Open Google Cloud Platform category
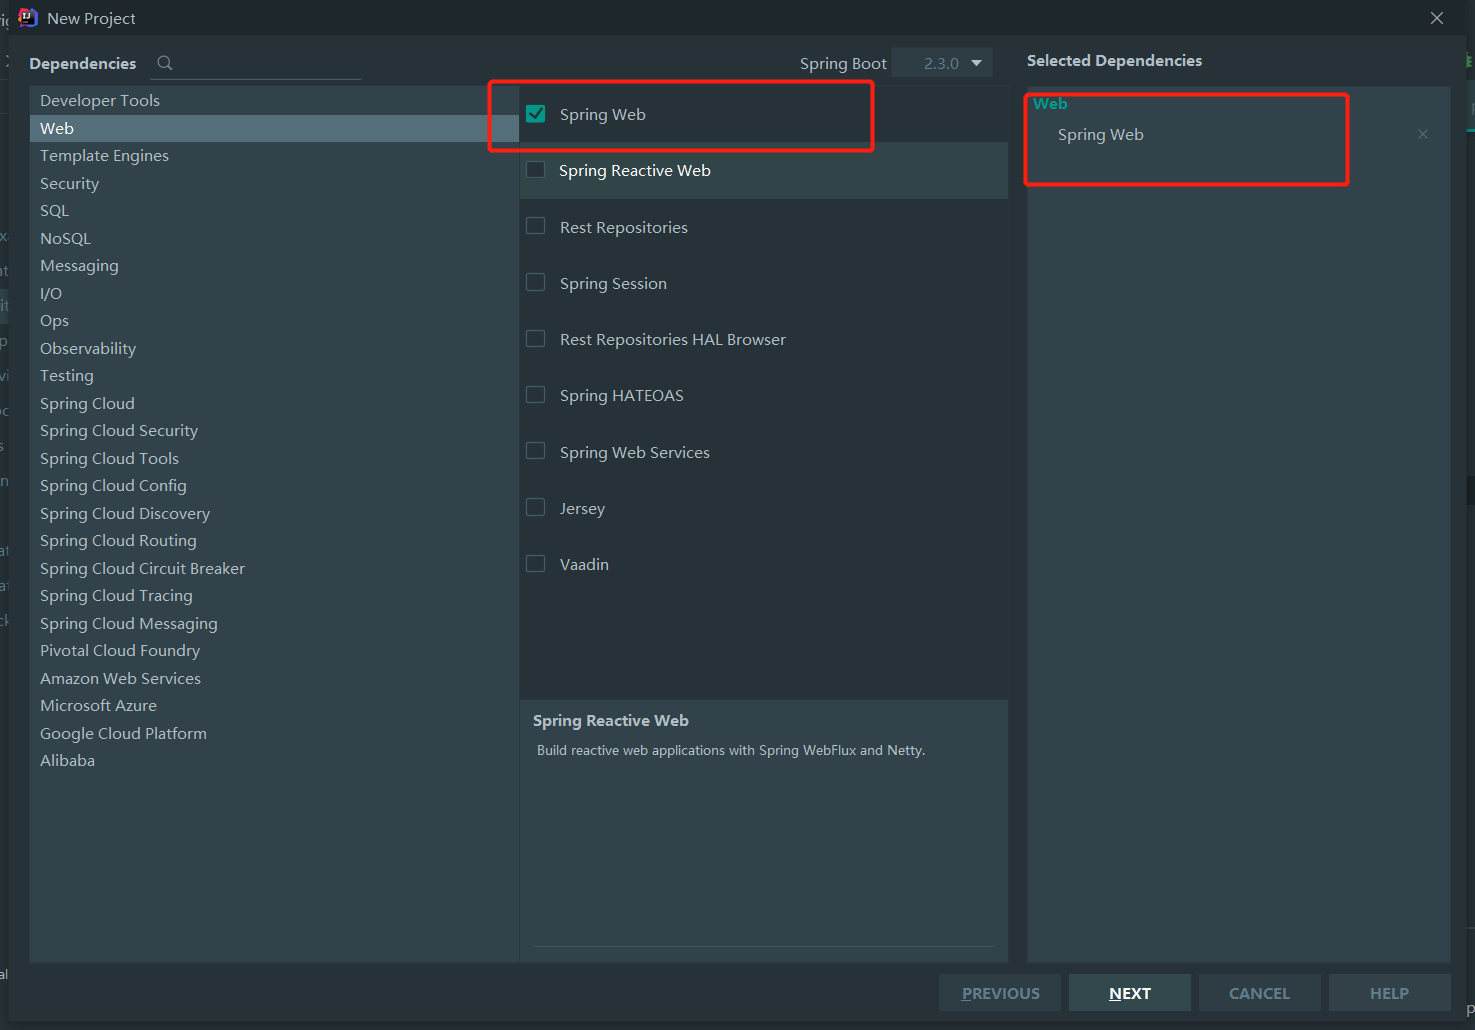1475x1030 pixels. click(x=274, y=733)
